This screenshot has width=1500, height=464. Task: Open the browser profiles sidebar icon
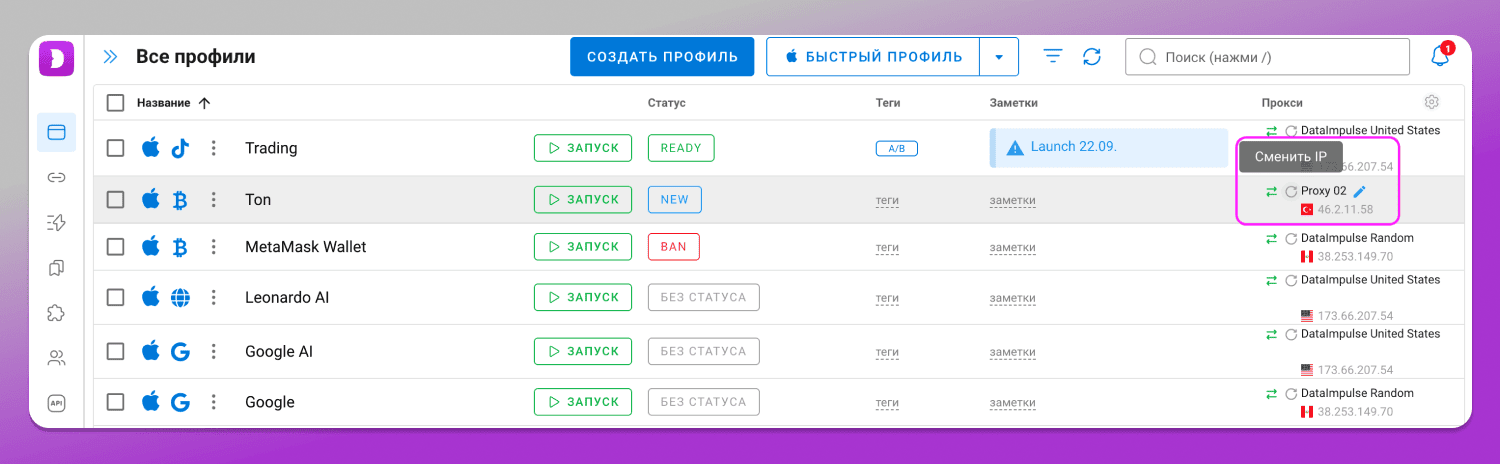point(56,132)
